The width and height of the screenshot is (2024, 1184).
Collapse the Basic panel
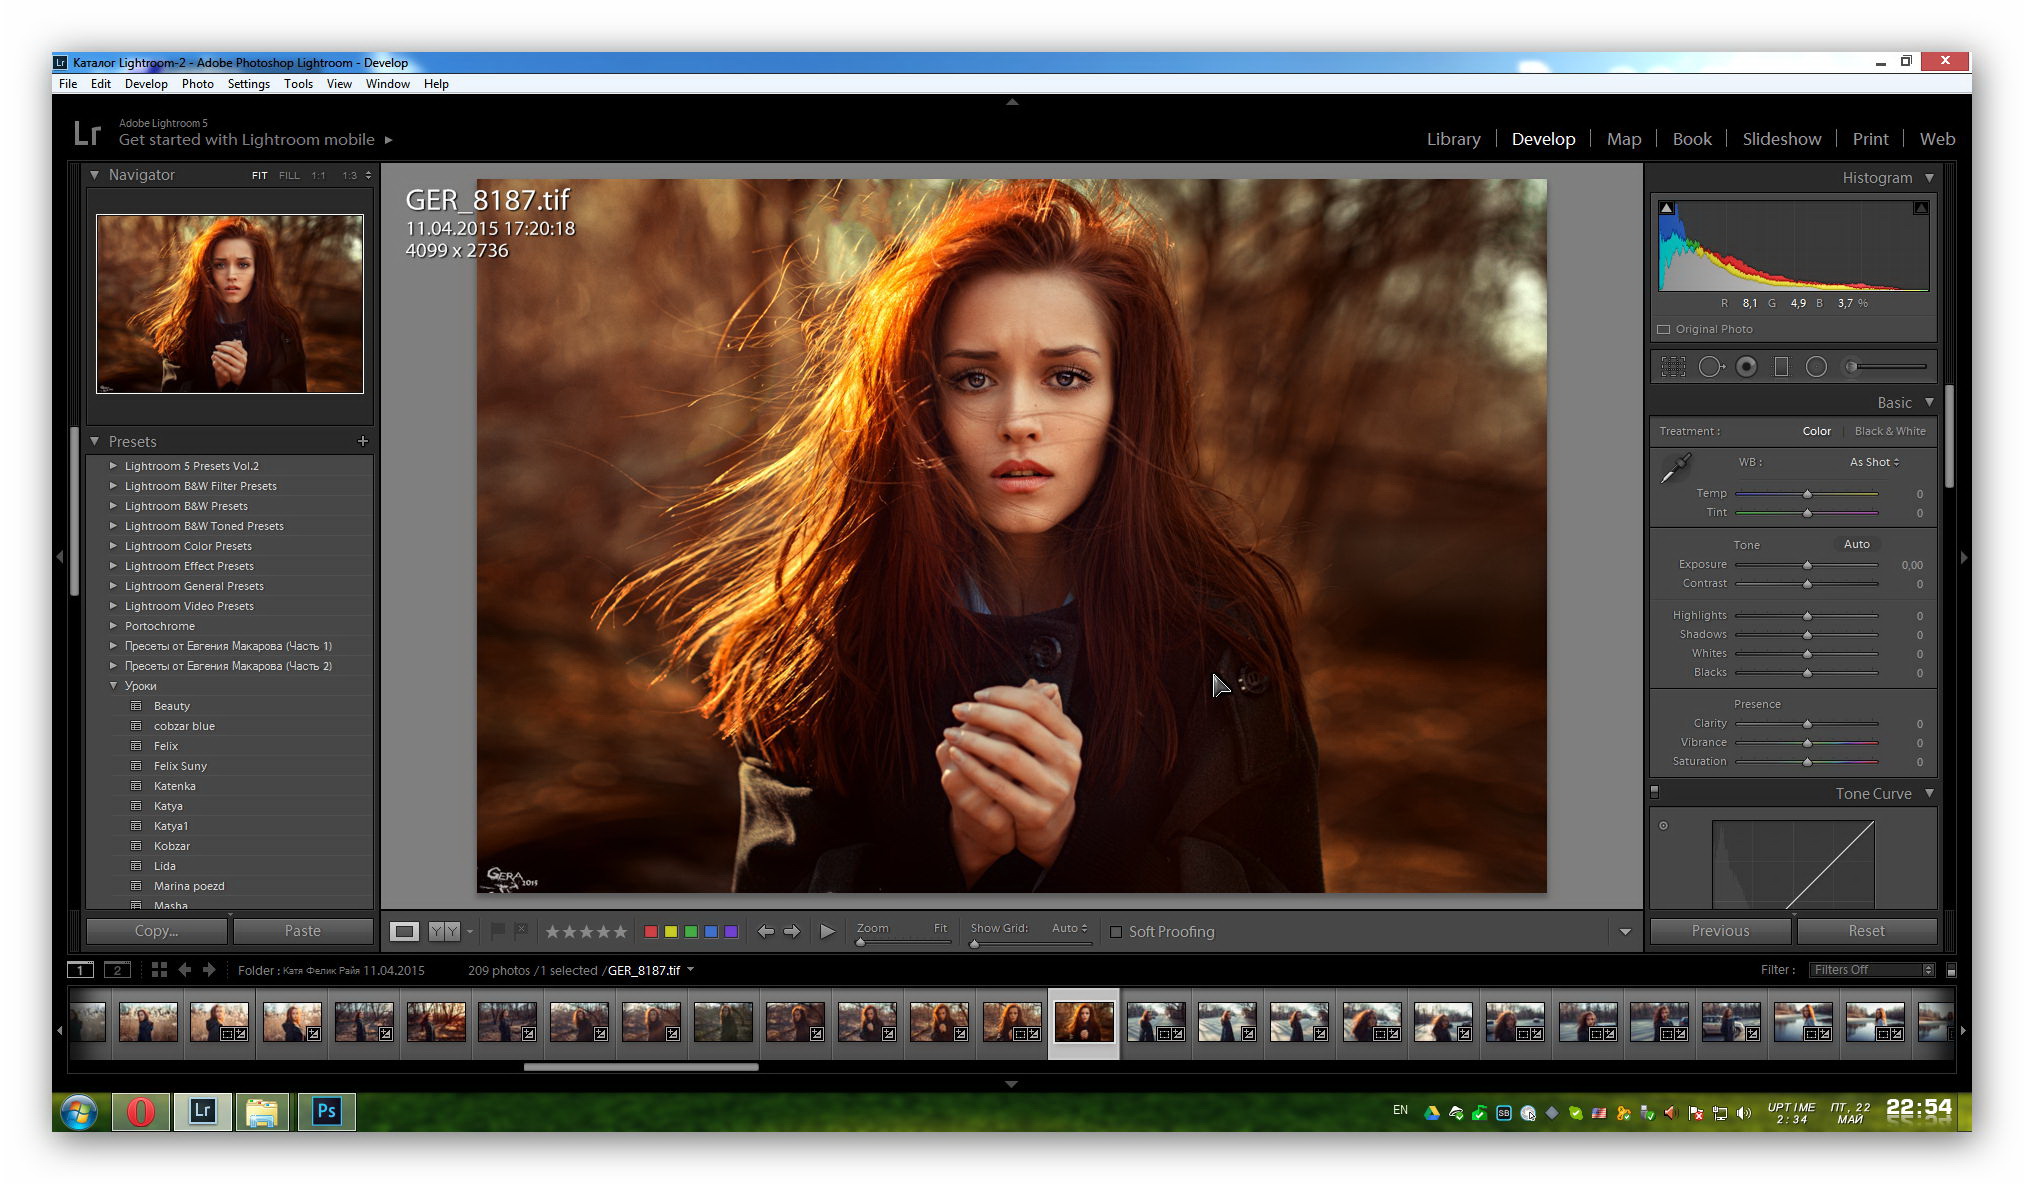[x=1929, y=402]
